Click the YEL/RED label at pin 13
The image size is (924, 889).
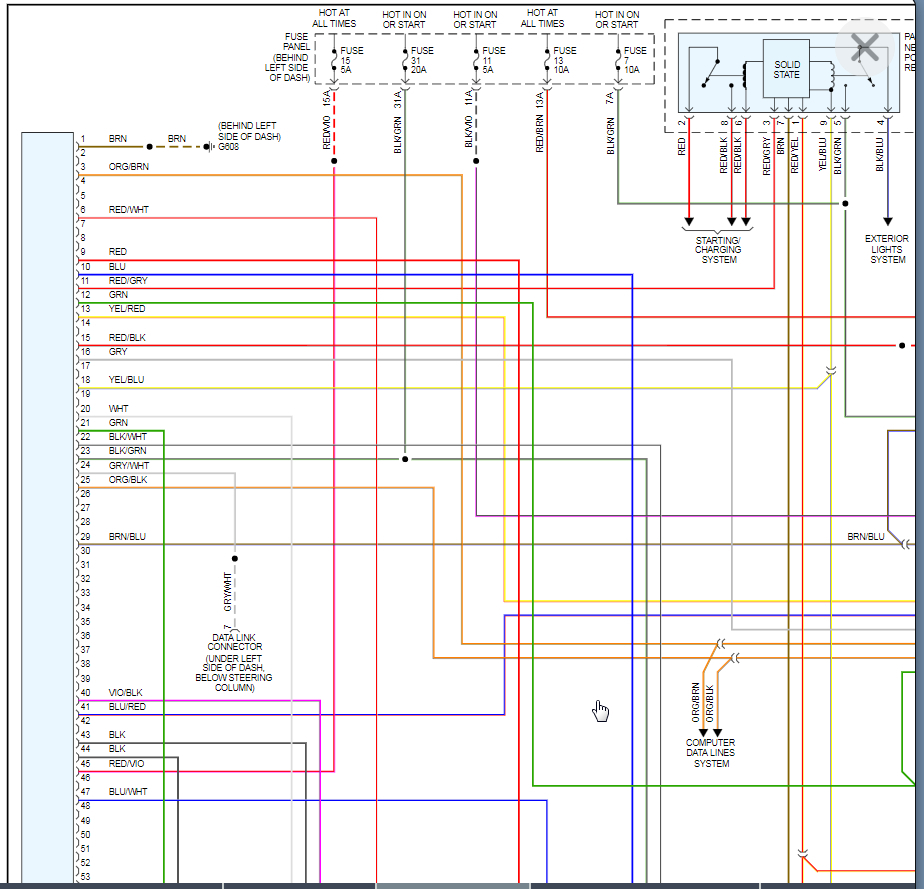click(127, 309)
